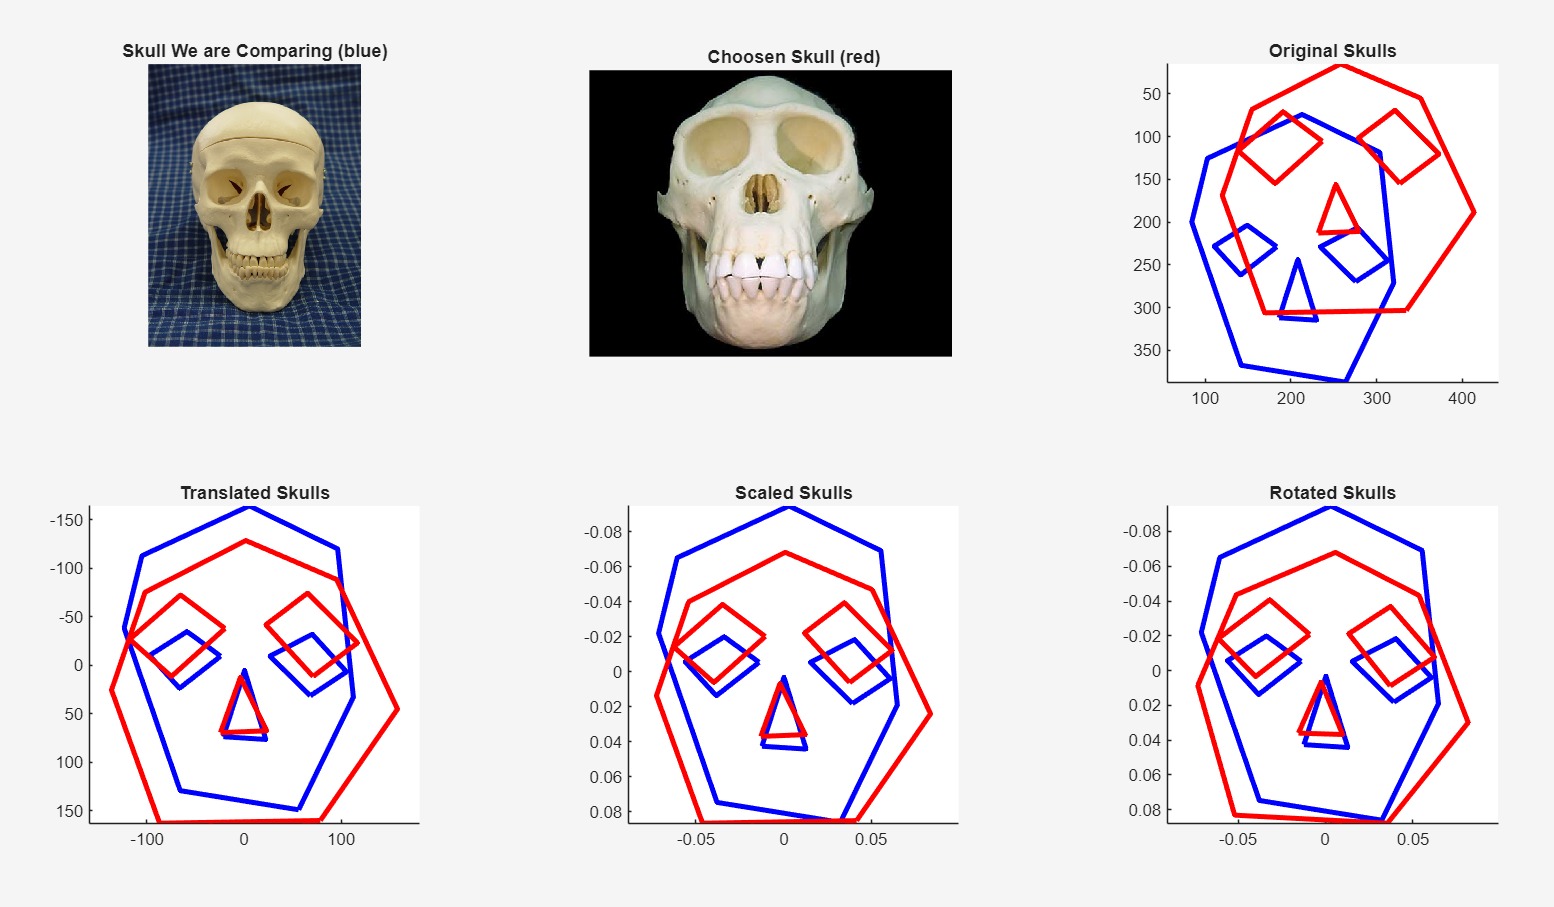Click the 0.08 y-axis tick in Scaled Skulls
Viewport: 1554px width, 907px height.
point(606,812)
